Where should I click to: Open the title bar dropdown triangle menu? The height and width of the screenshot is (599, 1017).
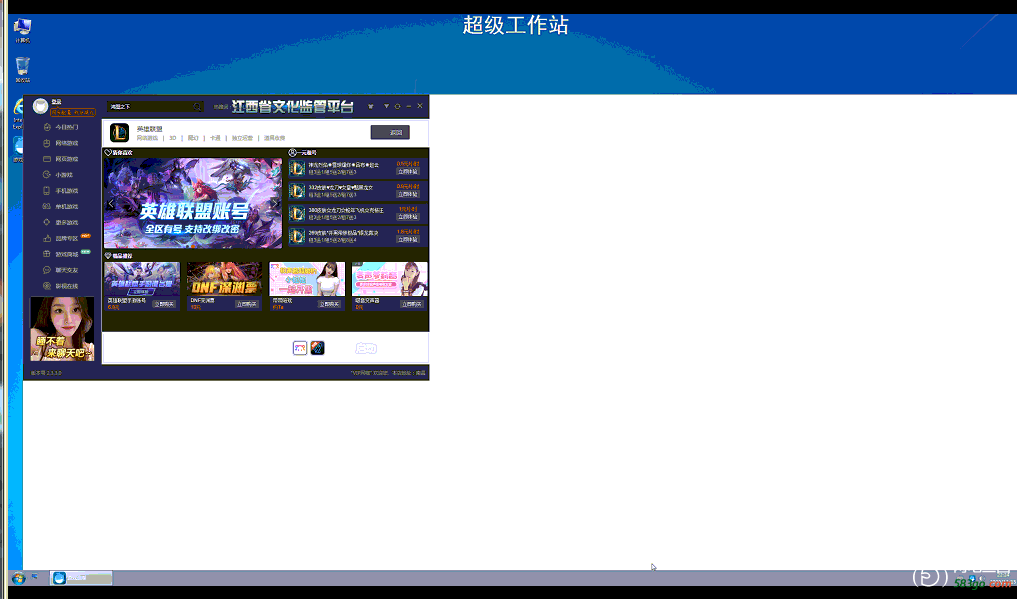[x=386, y=106]
